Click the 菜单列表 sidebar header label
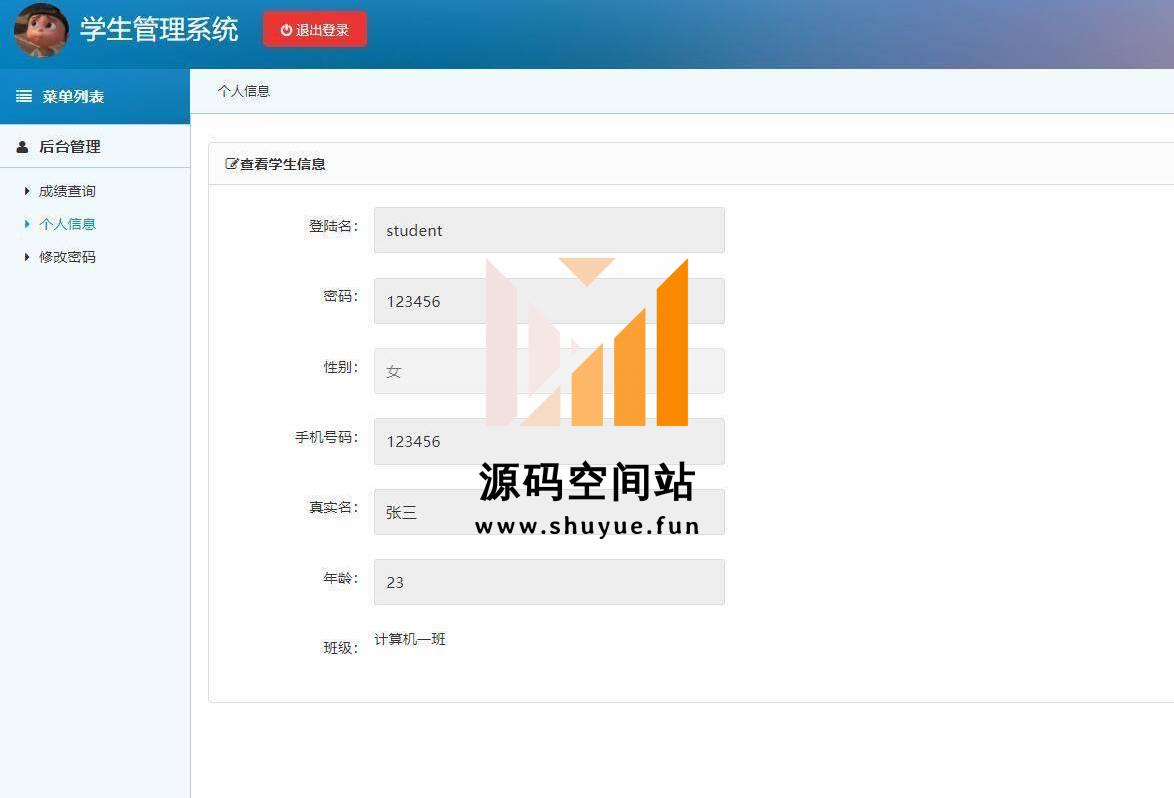This screenshot has width=1174, height=798. 73,97
